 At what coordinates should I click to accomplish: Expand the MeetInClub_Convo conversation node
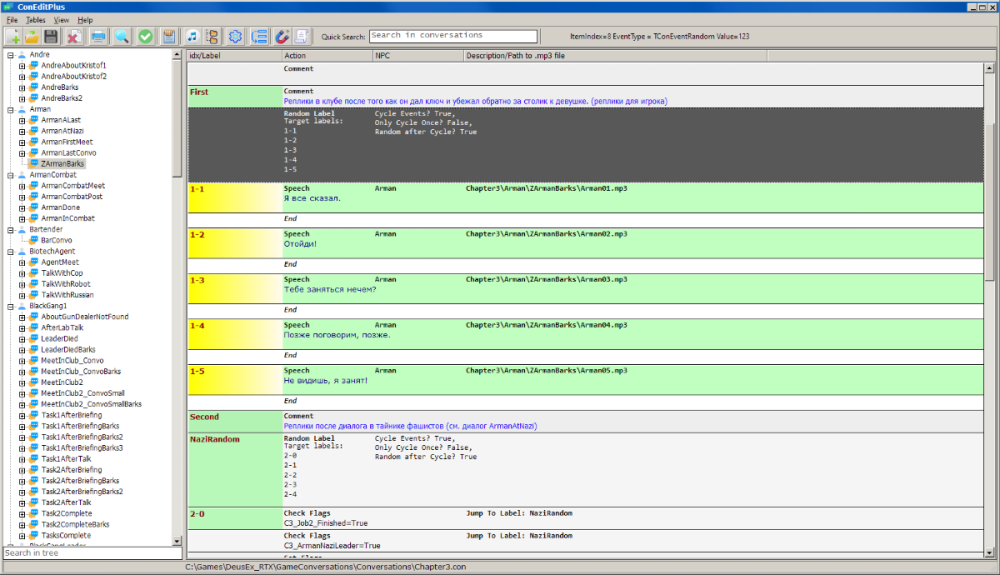(x=22, y=360)
